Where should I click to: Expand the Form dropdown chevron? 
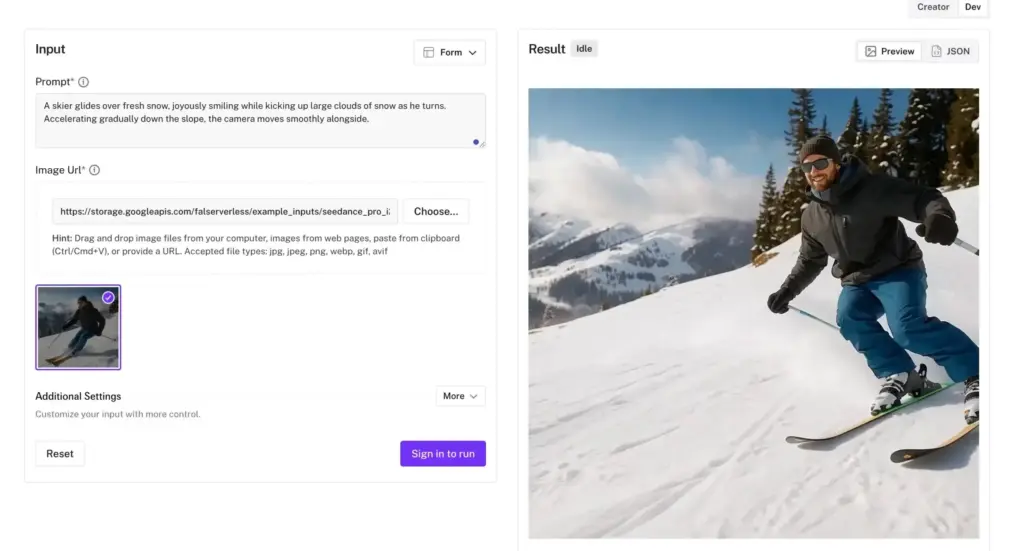tap(472, 53)
